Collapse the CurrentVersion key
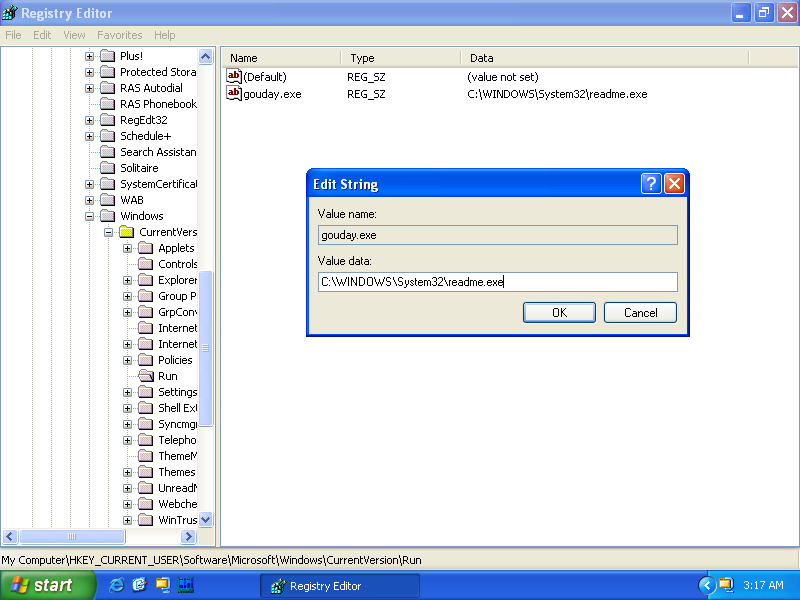The image size is (800, 600). tap(108, 232)
